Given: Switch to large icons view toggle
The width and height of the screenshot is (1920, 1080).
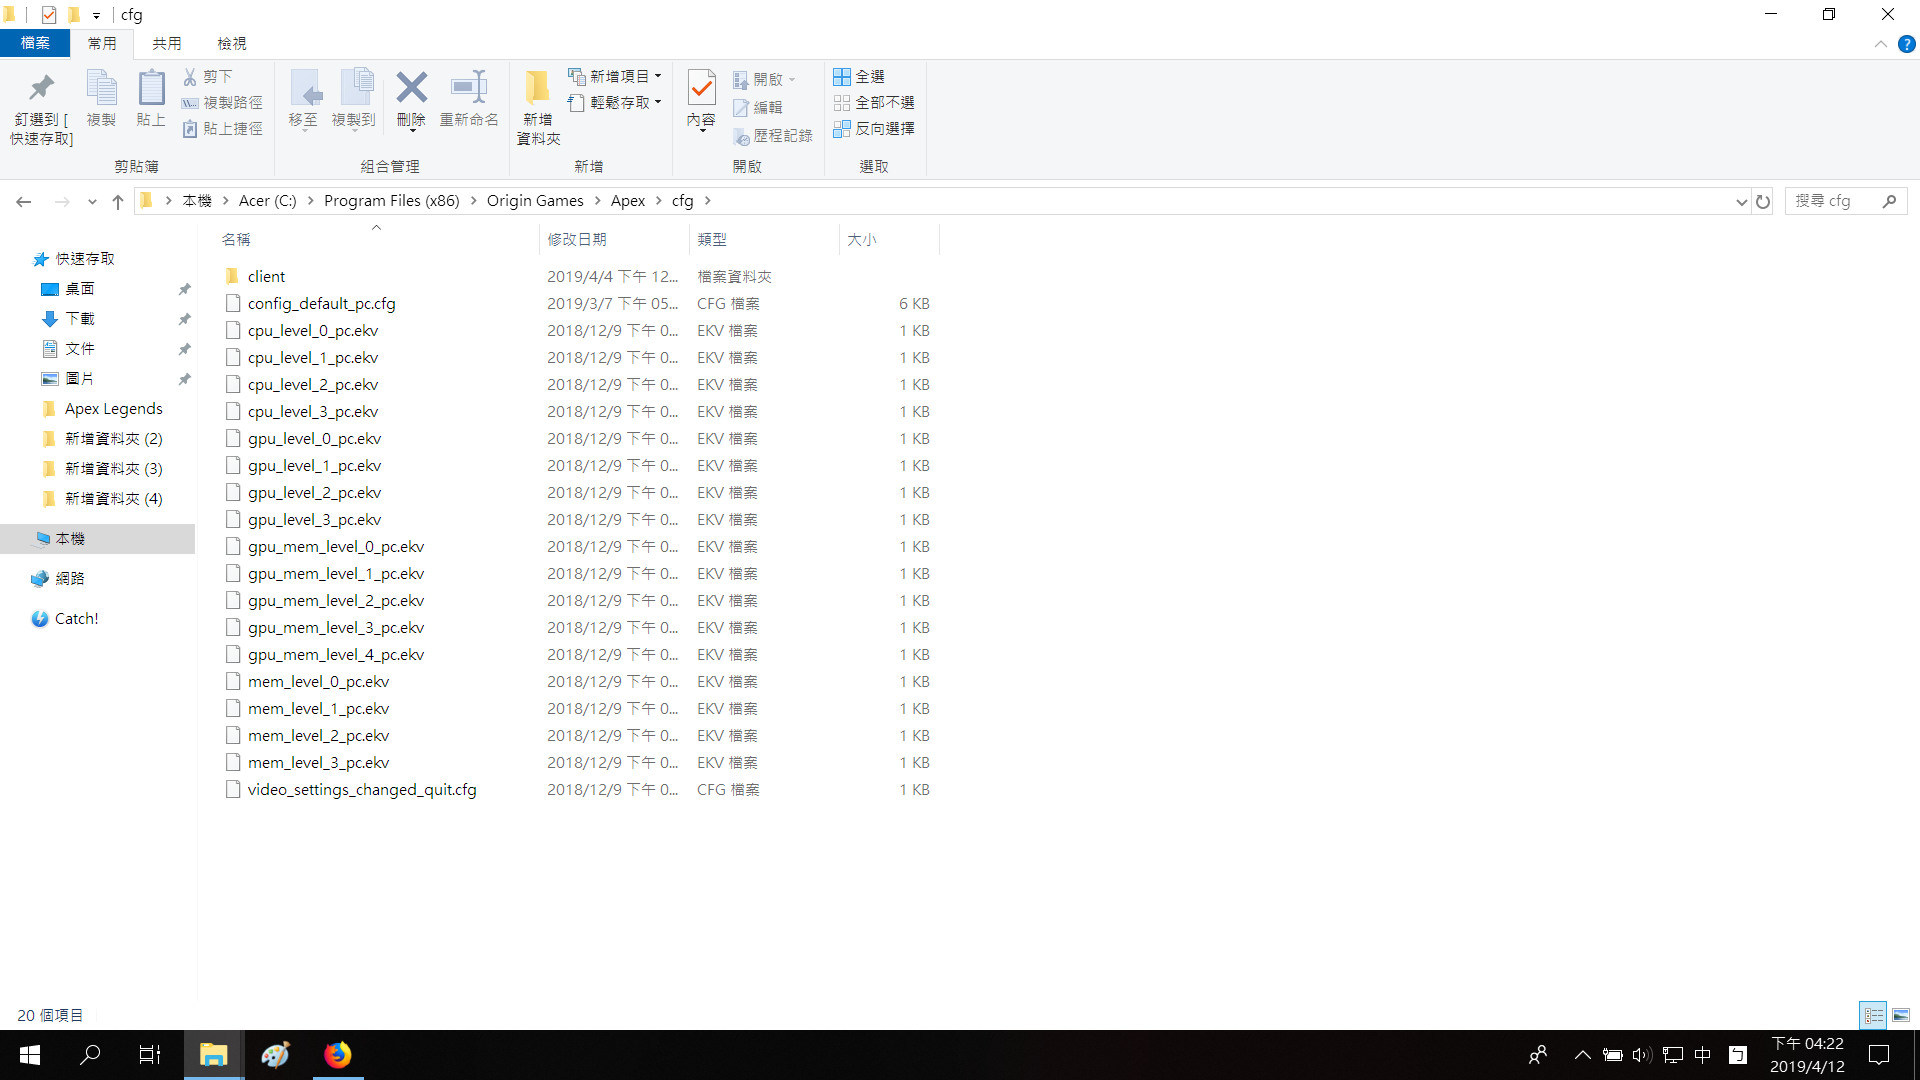Looking at the screenshot, I should click(x=1901, y=1015).
